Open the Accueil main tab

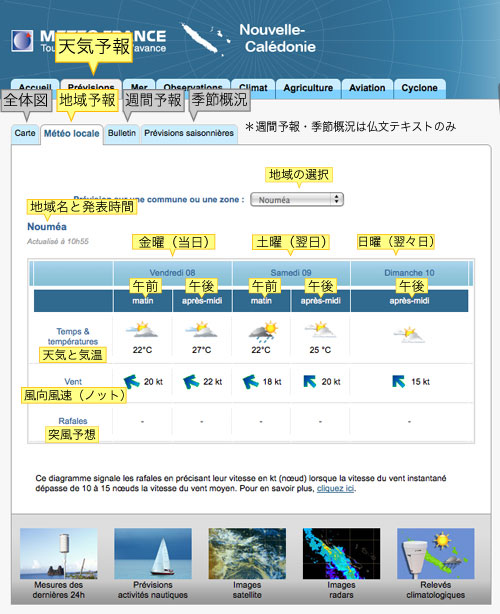point(35,88)
